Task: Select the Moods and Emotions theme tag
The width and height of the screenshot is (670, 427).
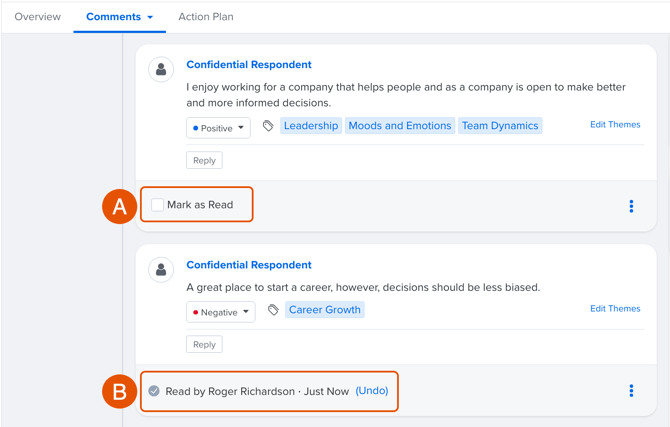Action: click(400, 126)
